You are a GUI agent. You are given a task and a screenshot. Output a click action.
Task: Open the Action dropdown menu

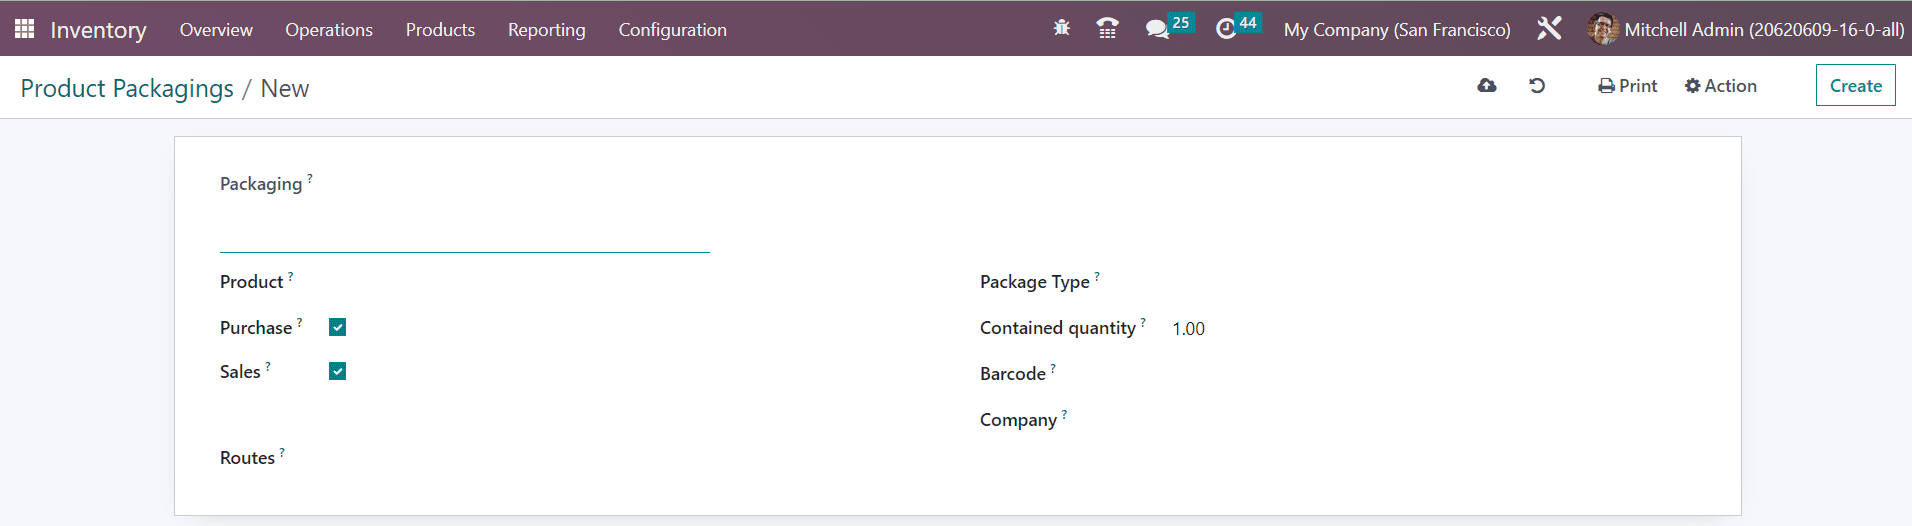point(1720,86)
